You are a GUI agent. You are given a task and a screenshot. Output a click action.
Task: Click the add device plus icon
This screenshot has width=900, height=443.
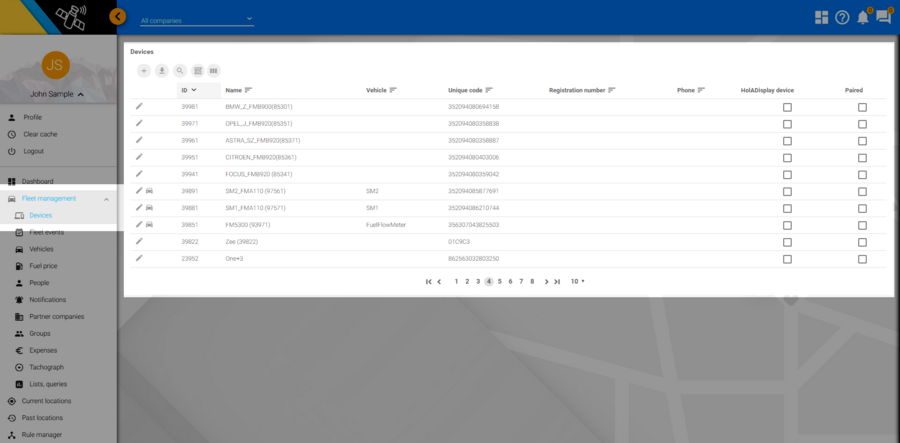144,71
